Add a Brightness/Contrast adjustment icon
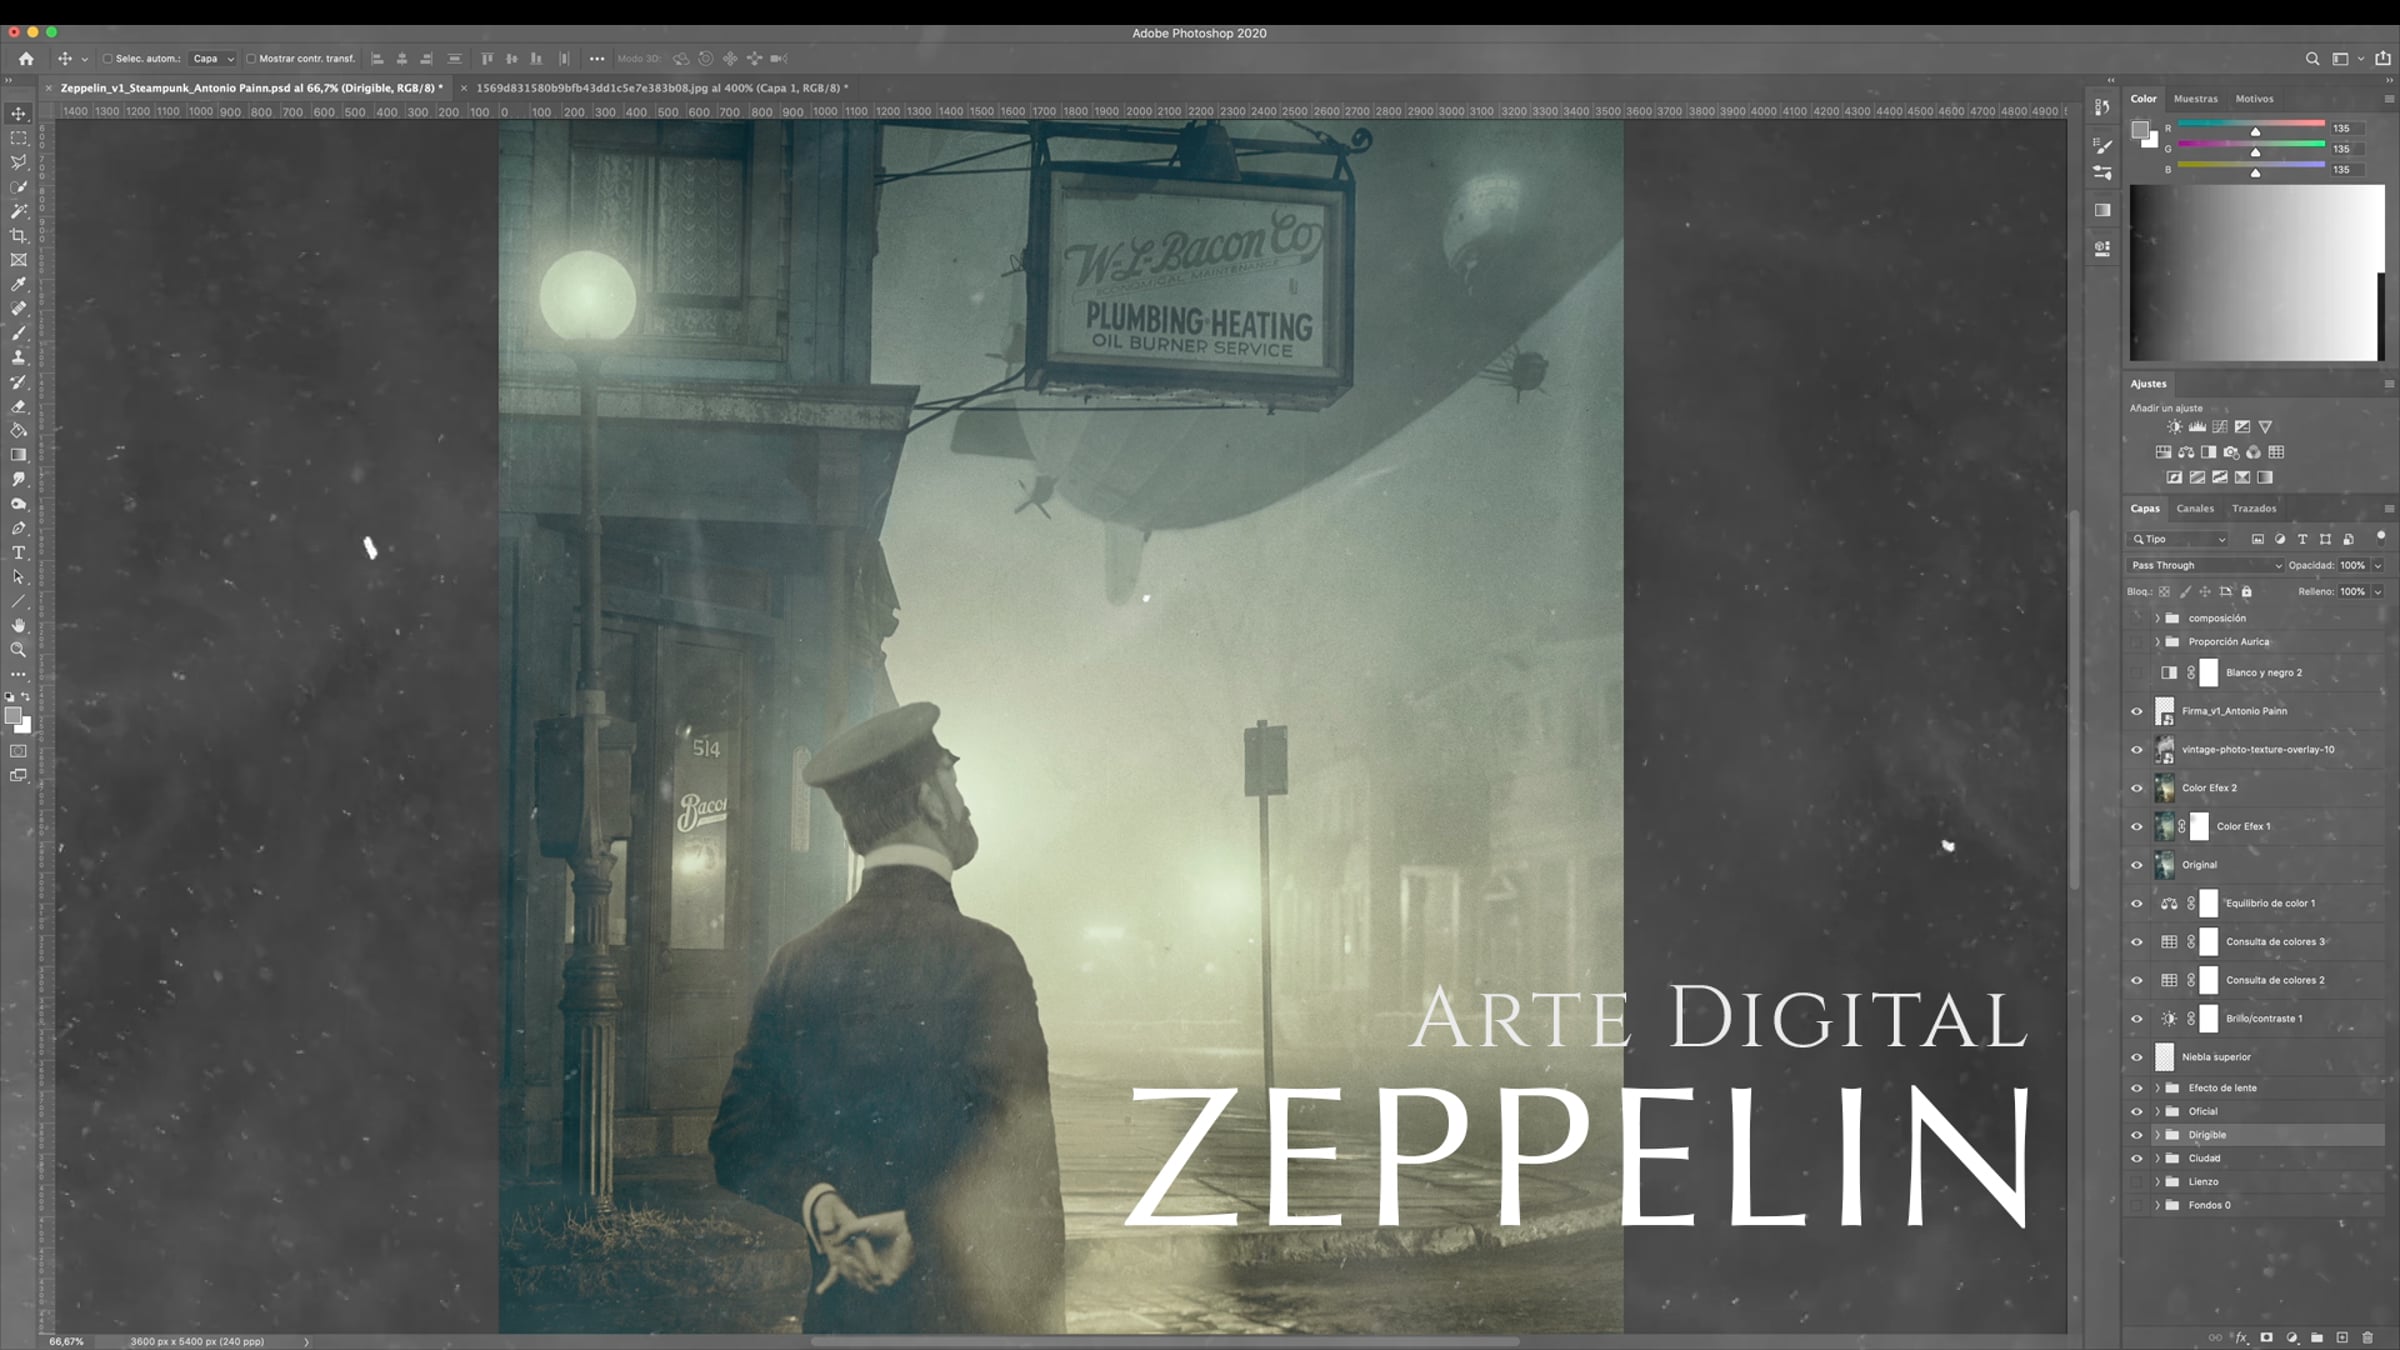The width and height of the screenshot is (2400, 1350). pyautogui.click(x=2174, y=427)
